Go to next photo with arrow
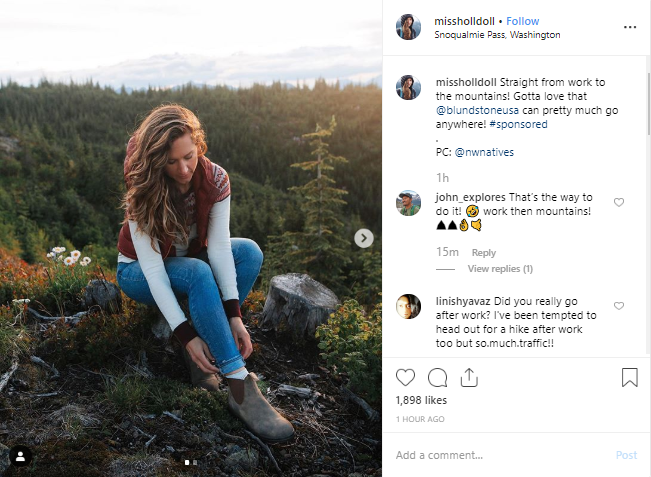Image resolution: width=651 pixels, height=477 pixels. click(364, 238)
